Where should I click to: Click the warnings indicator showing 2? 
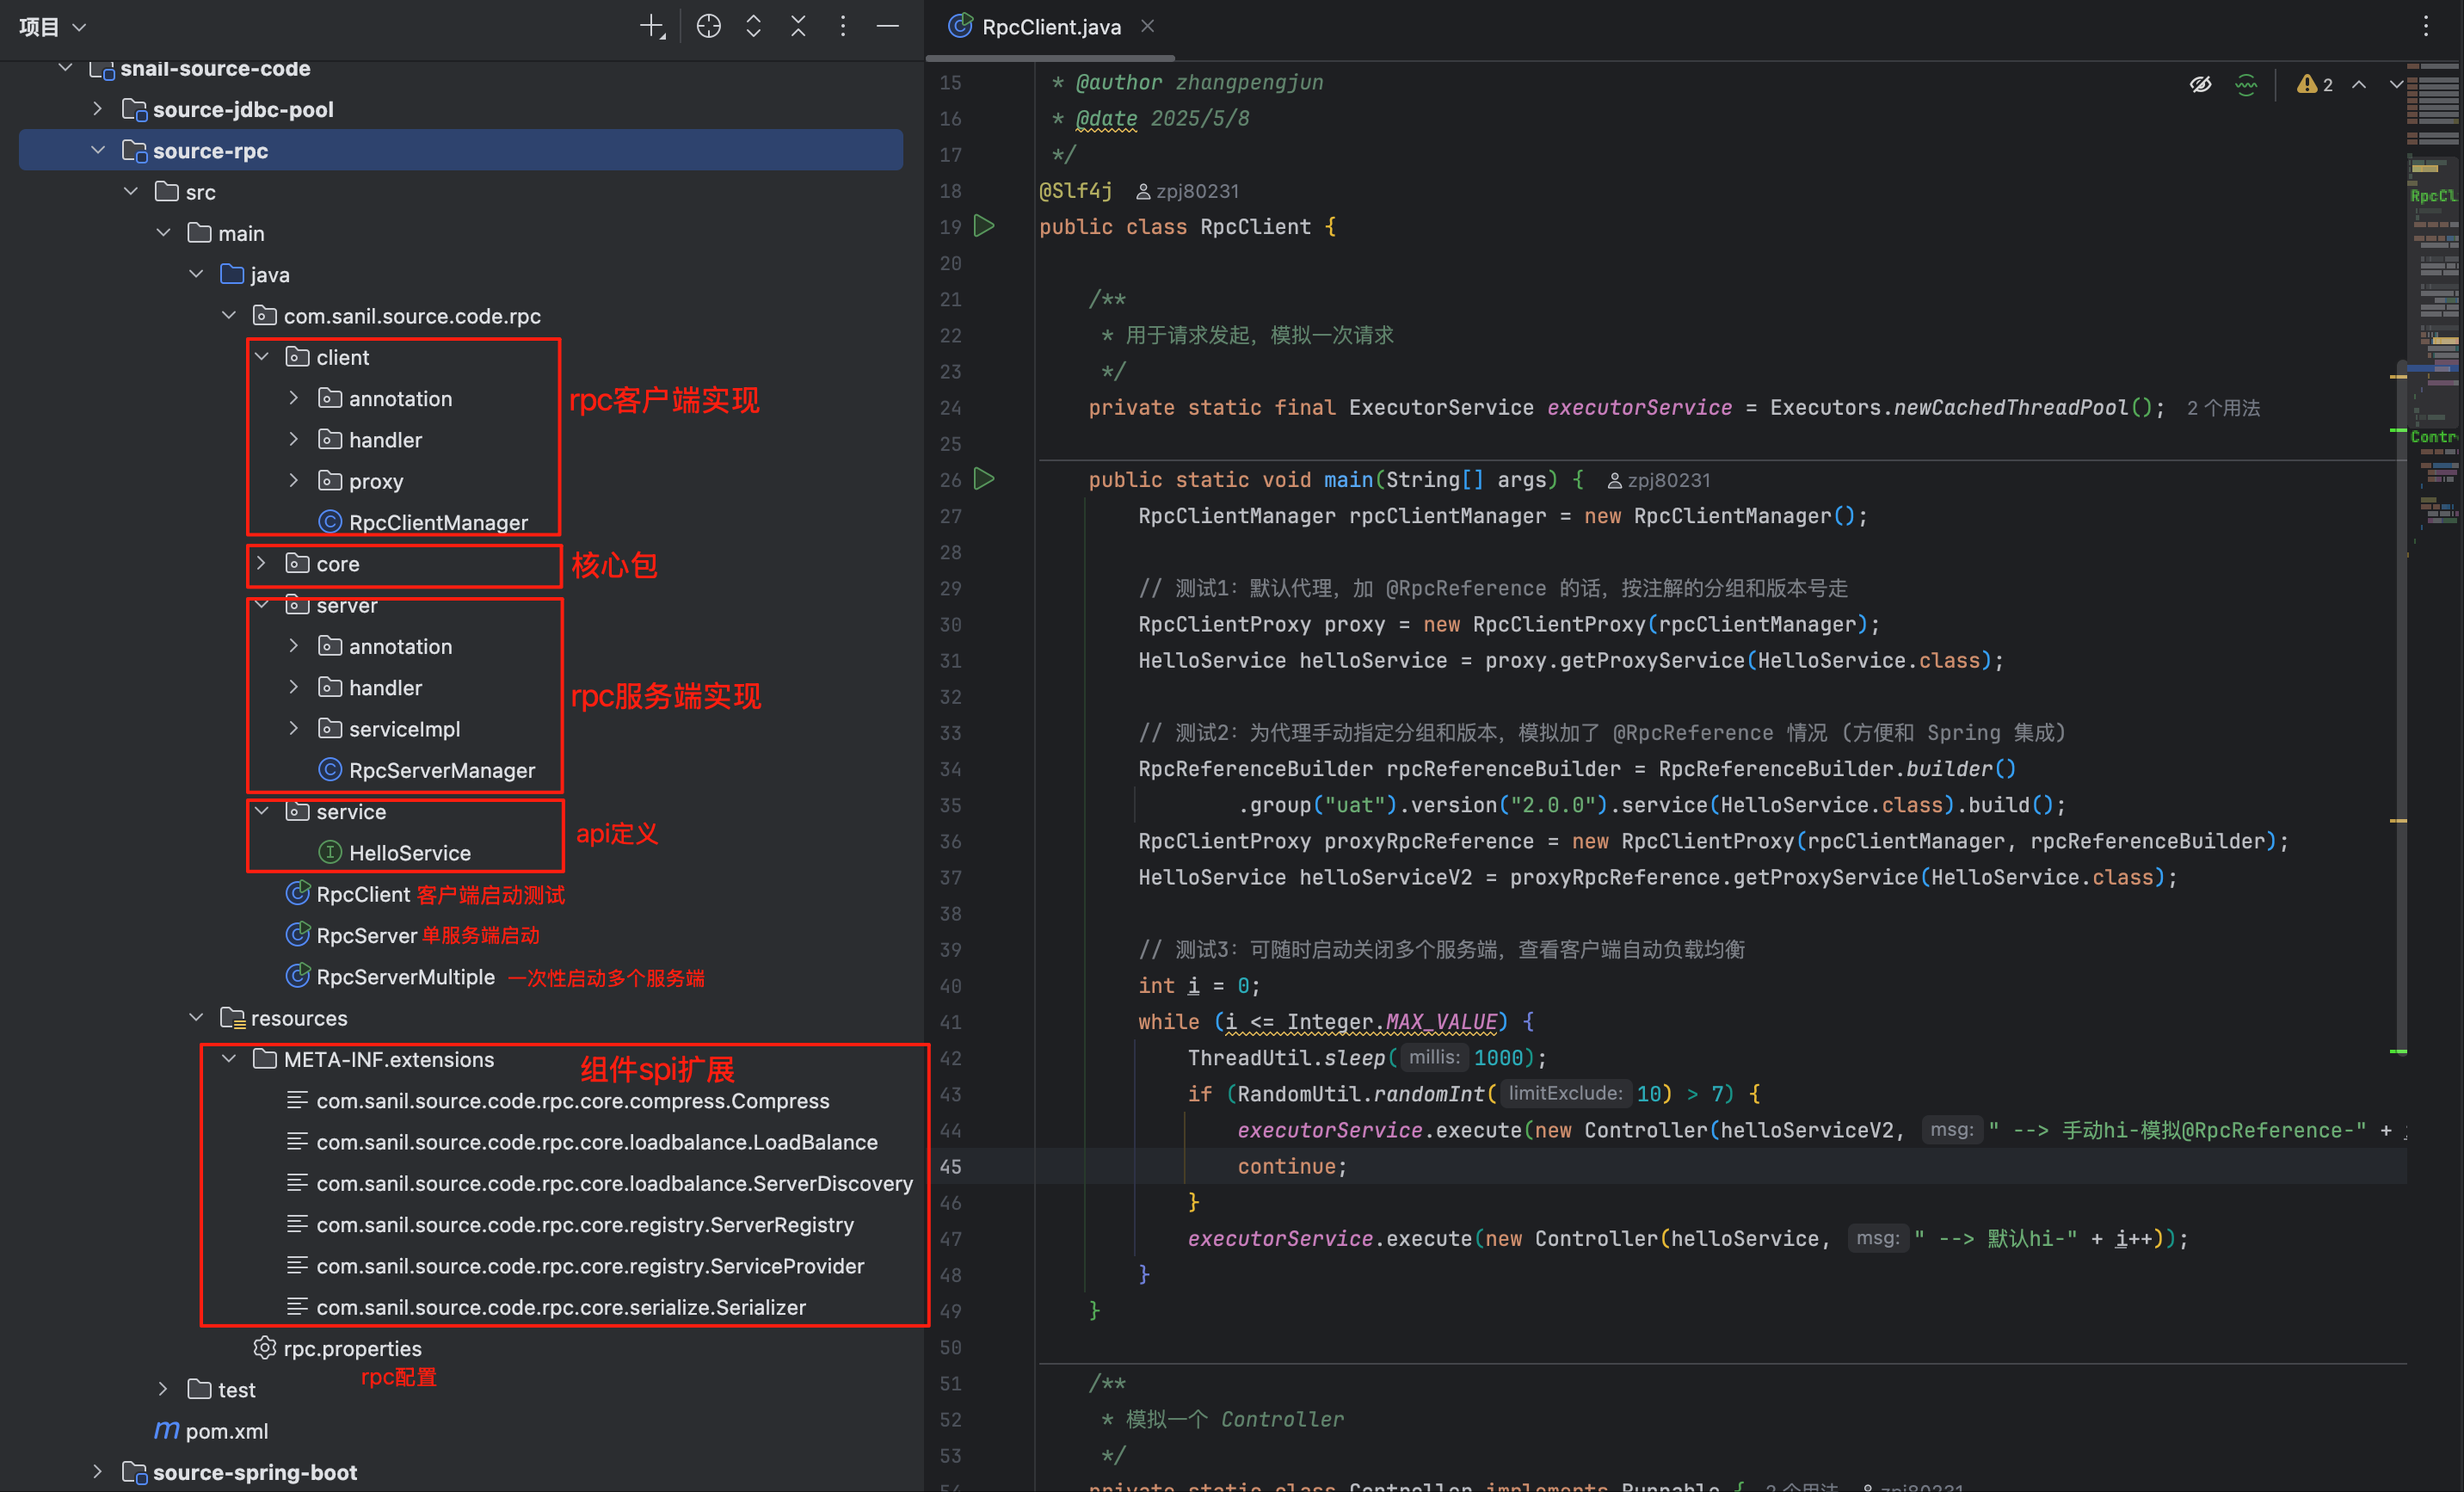click(x=2314, y=84)
